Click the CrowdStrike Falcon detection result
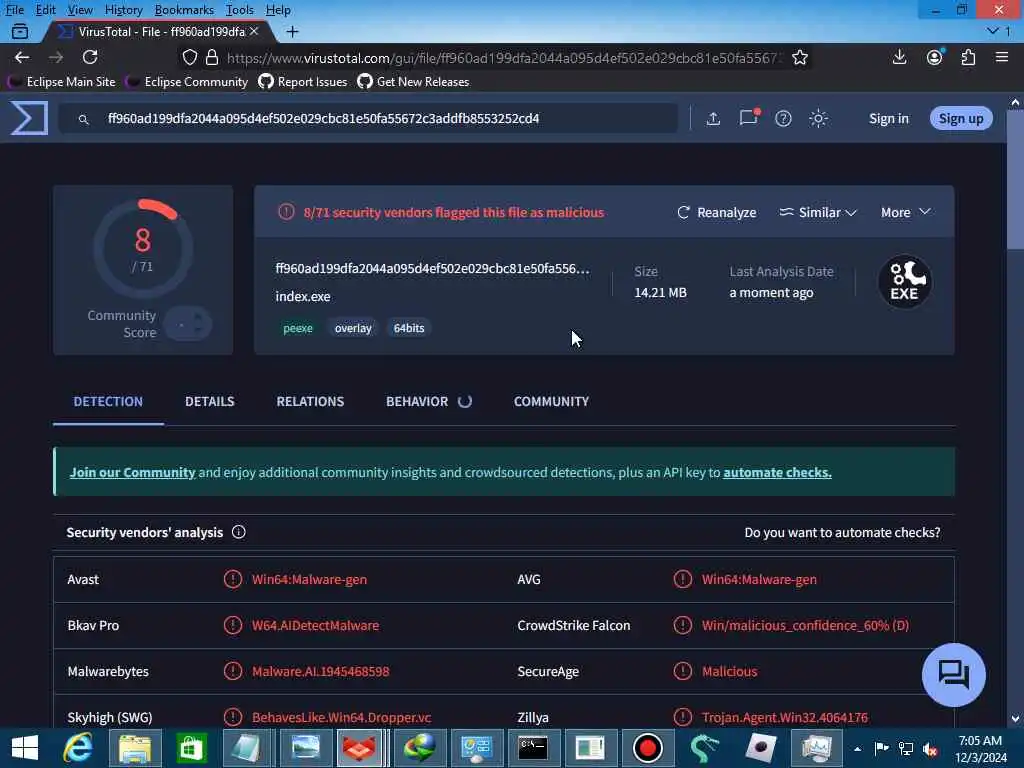1024x768 pixels. click(805, 625)
